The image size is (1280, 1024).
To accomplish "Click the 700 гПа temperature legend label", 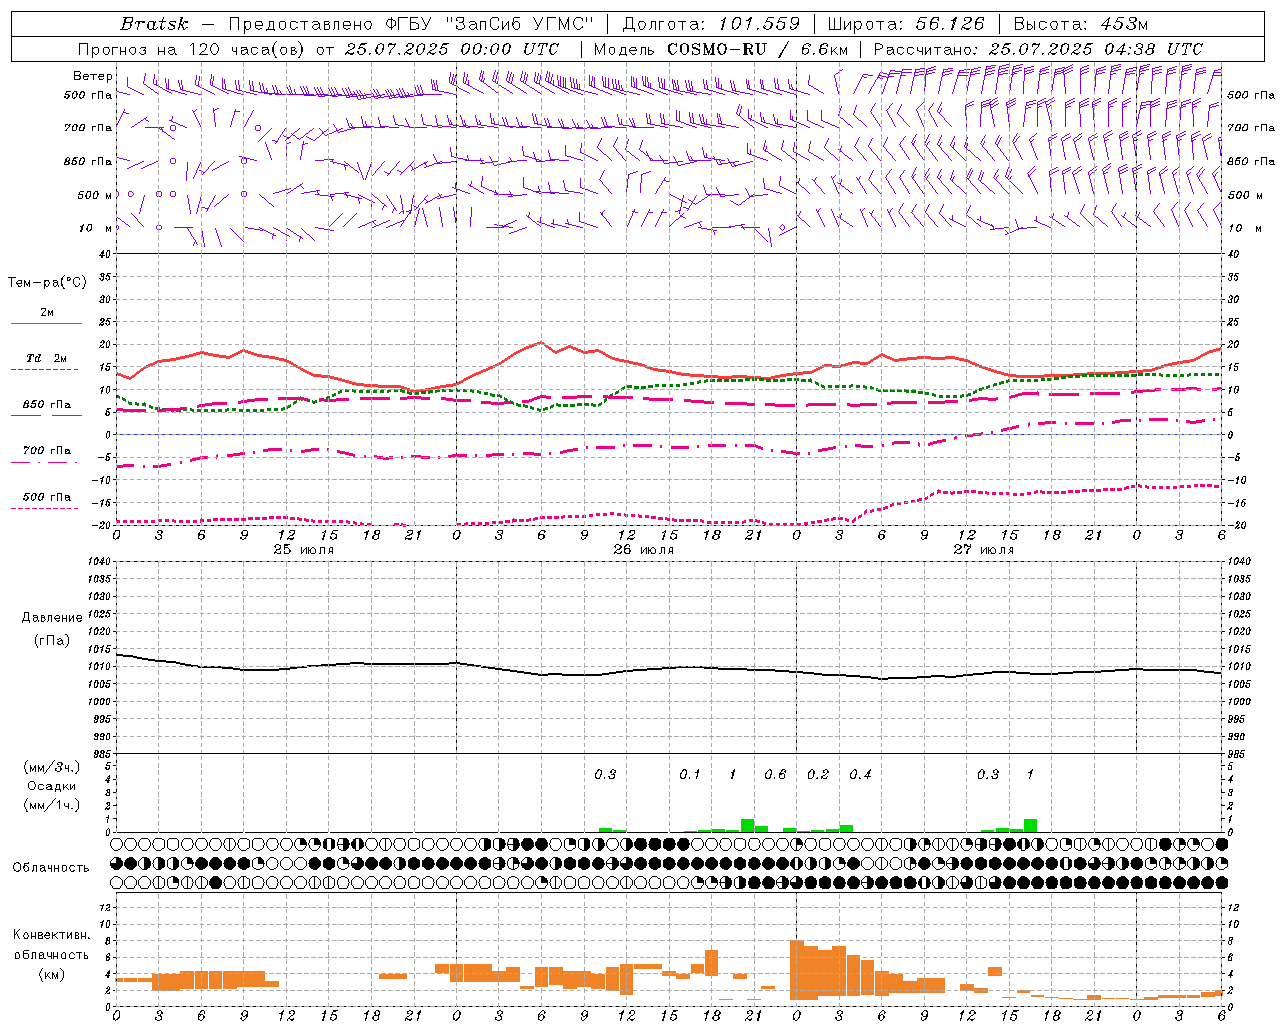I will point(46,451).
